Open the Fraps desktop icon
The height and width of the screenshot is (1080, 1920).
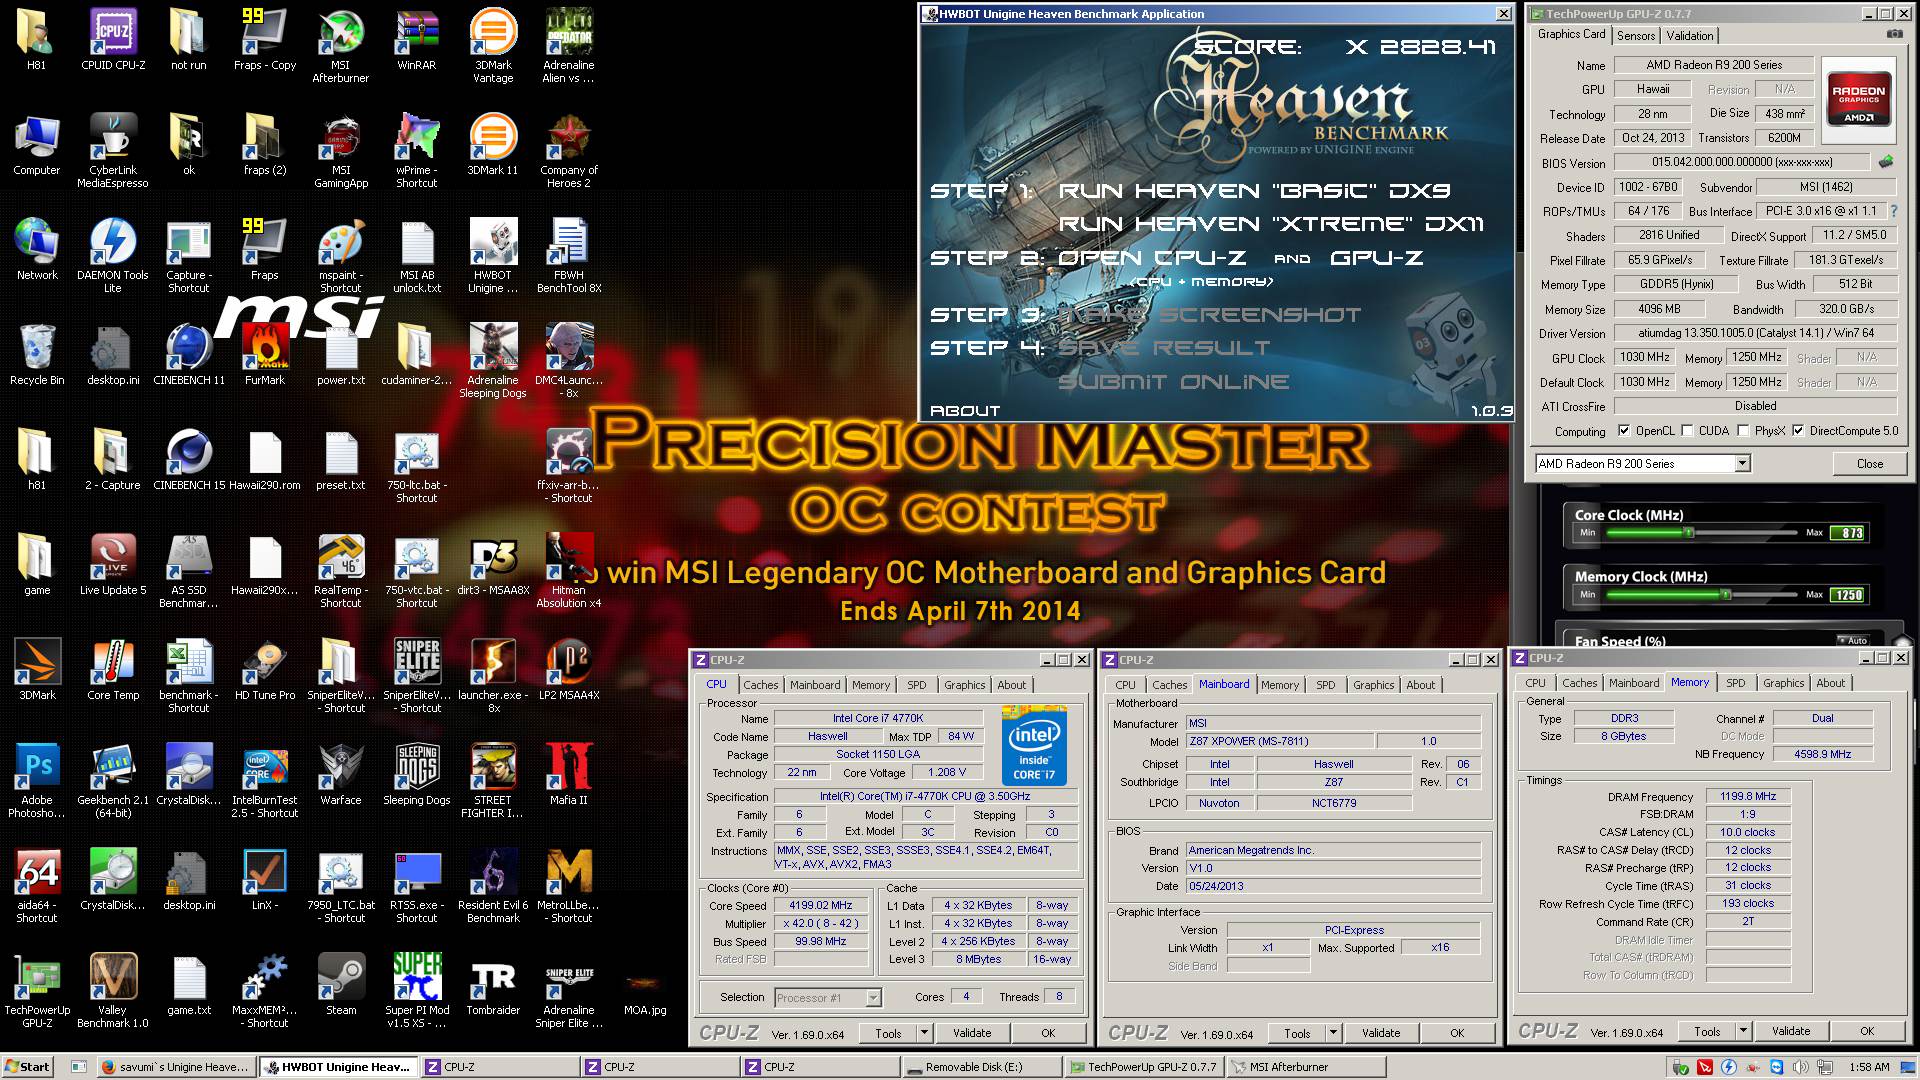(x=265, y=250)
